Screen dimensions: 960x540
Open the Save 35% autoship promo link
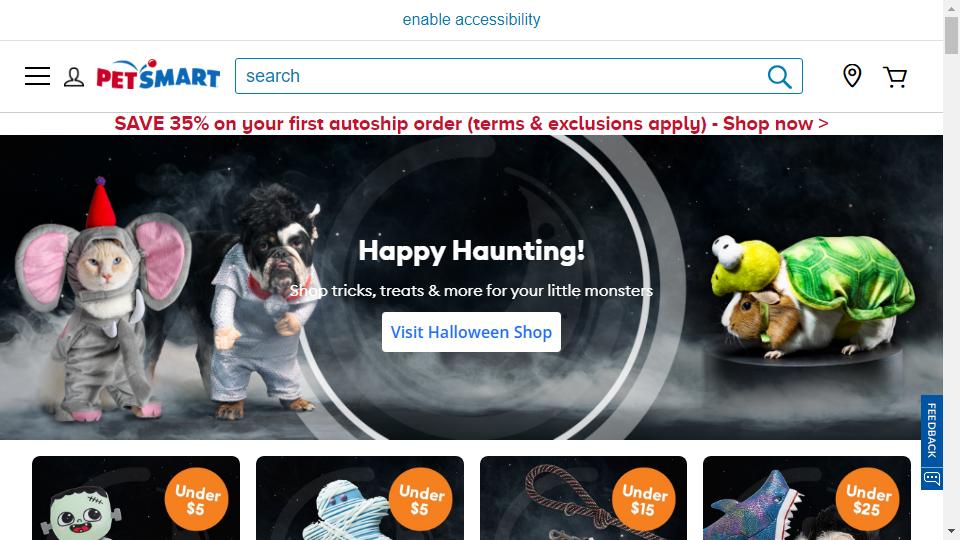click(x=471, y=124)
